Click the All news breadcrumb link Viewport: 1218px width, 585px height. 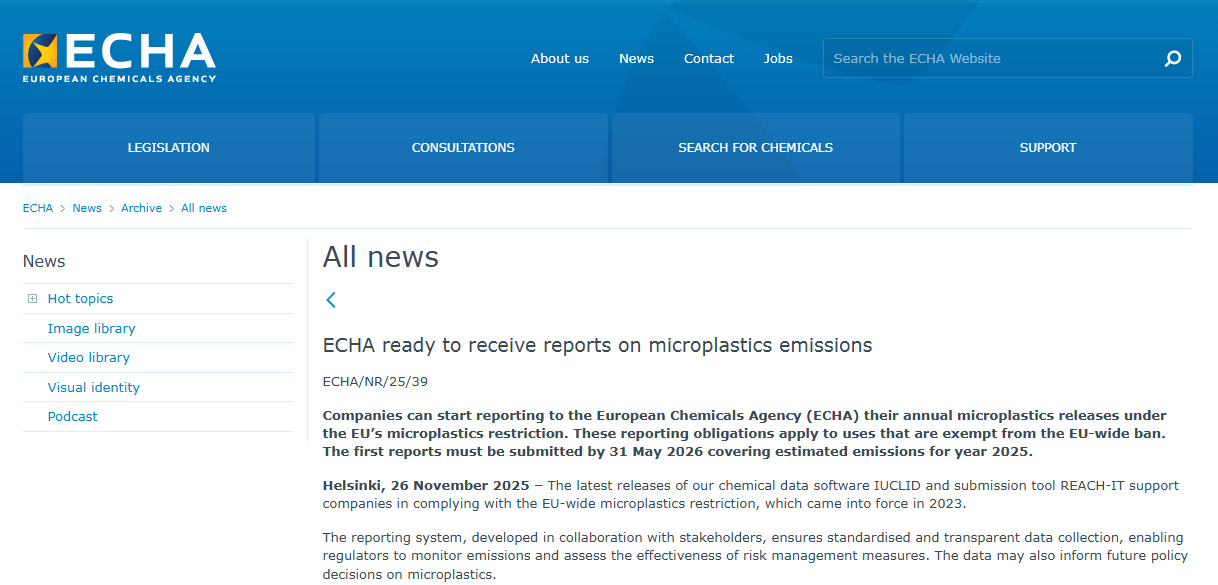point(204,208)
